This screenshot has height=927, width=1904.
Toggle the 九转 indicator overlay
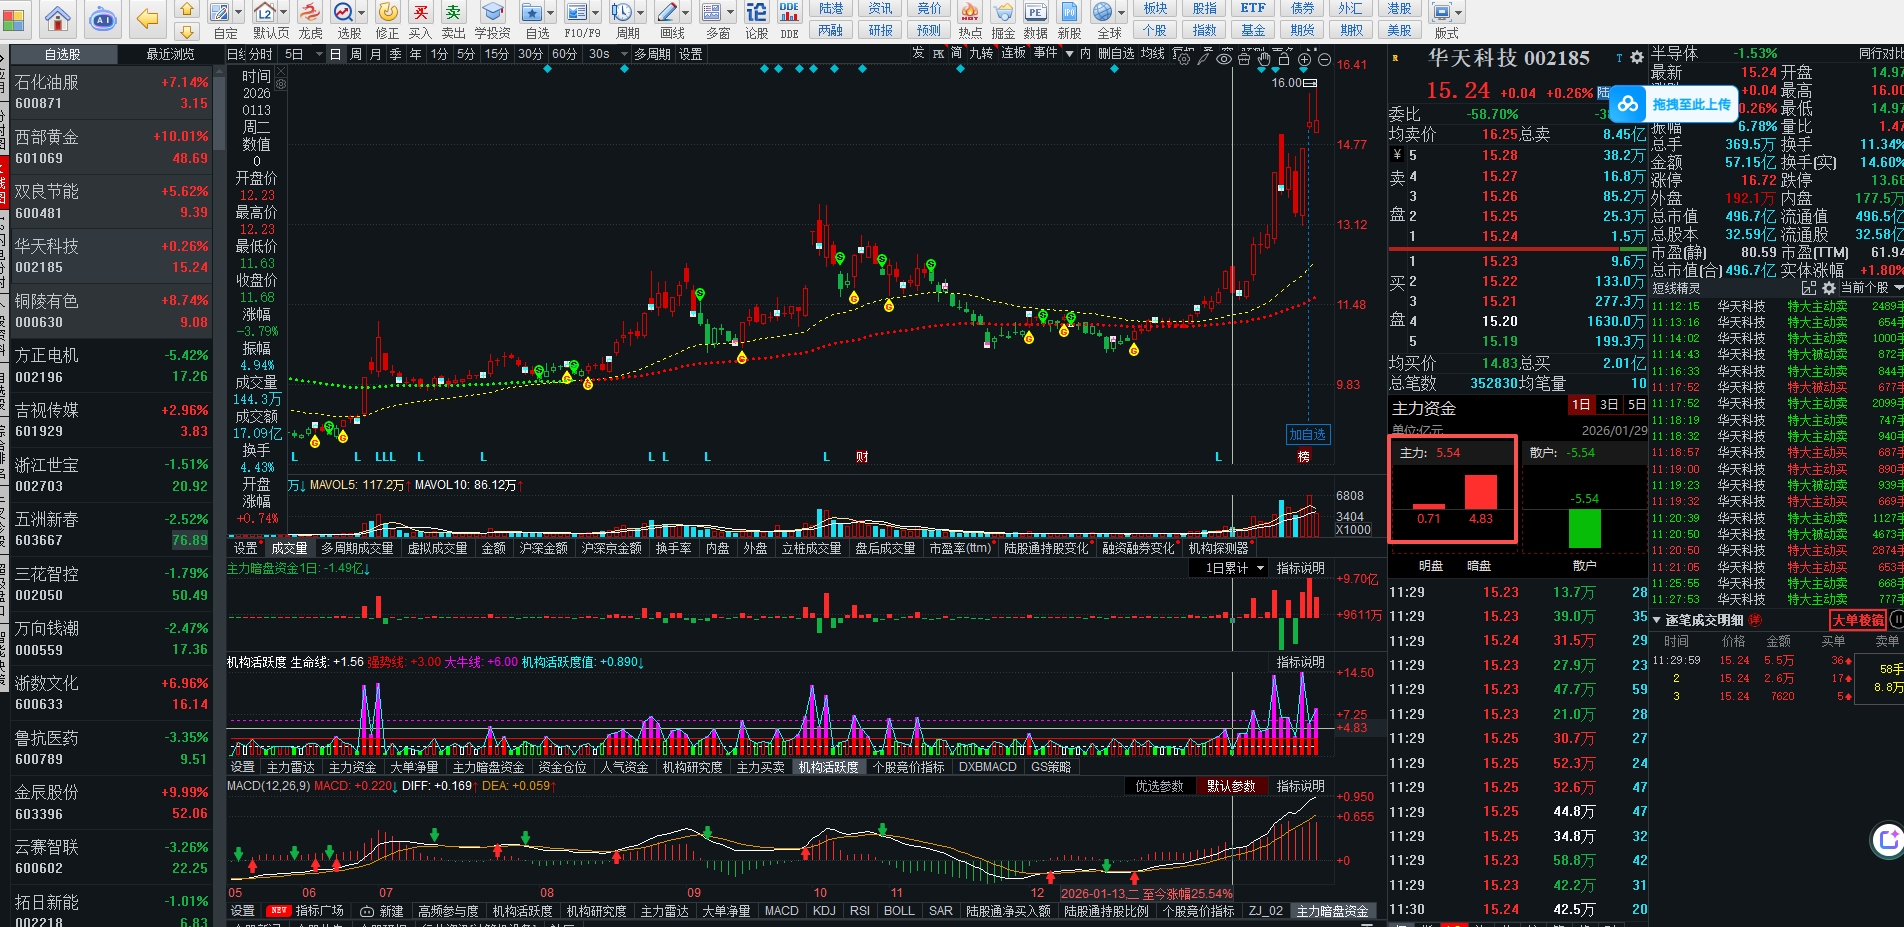(981, 53)
